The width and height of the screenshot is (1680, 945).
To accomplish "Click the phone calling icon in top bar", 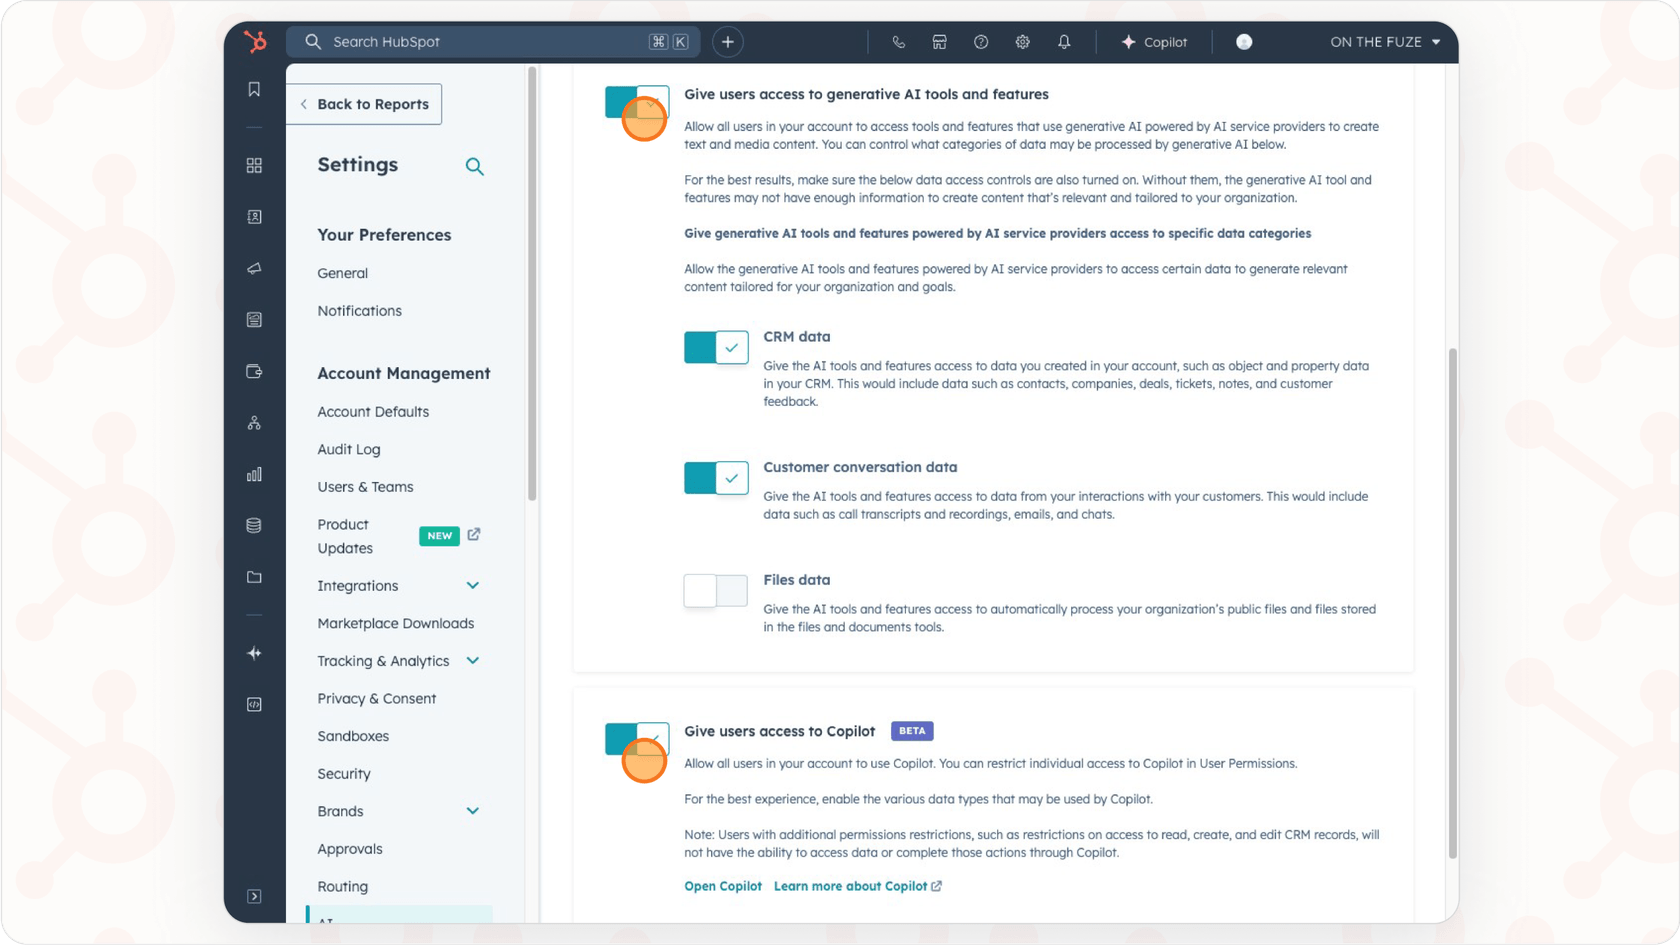I will pos(897,41).
